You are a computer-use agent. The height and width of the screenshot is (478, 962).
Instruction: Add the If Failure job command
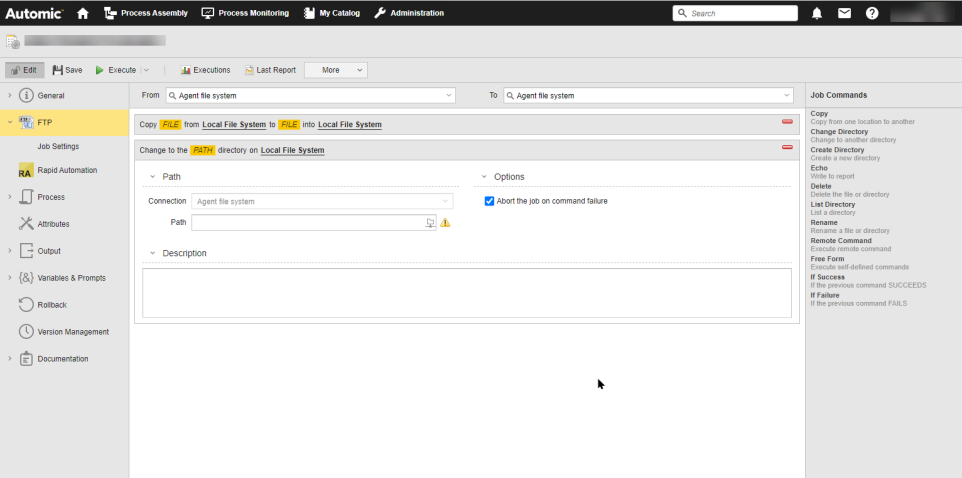[825, 295]
